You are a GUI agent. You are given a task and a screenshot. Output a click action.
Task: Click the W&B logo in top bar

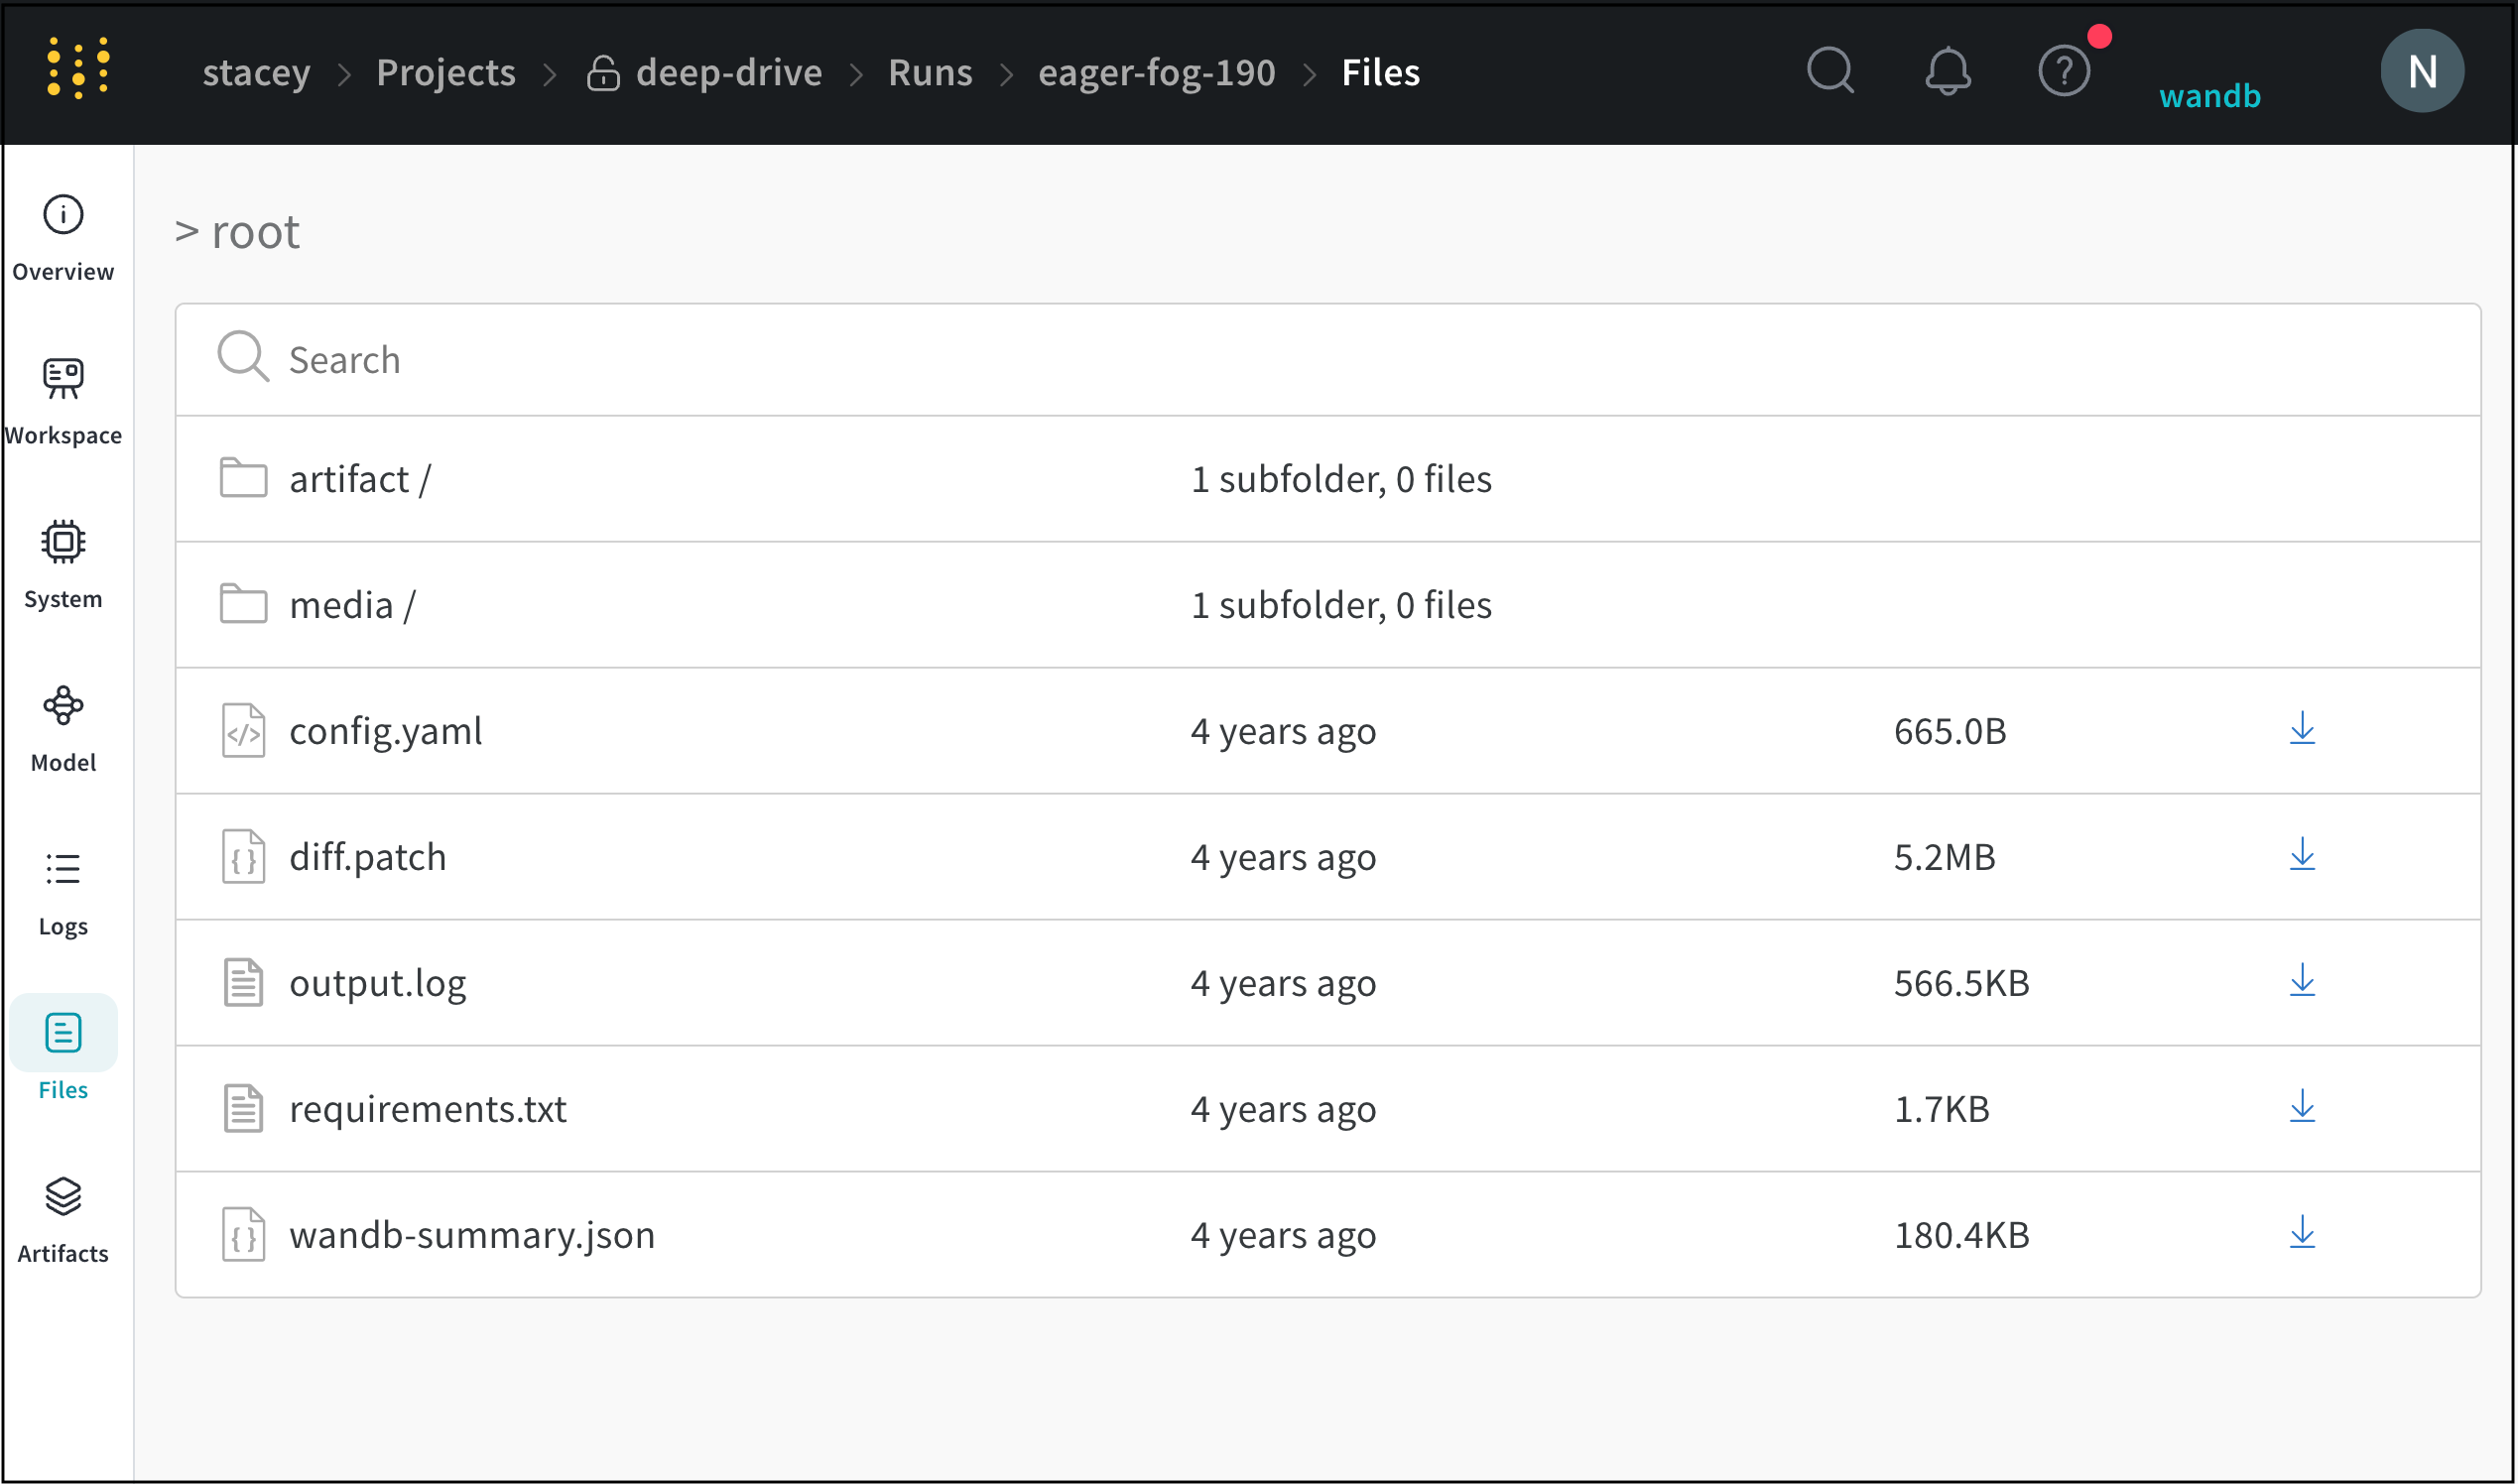pyautogui.click(x=78, y=68)
